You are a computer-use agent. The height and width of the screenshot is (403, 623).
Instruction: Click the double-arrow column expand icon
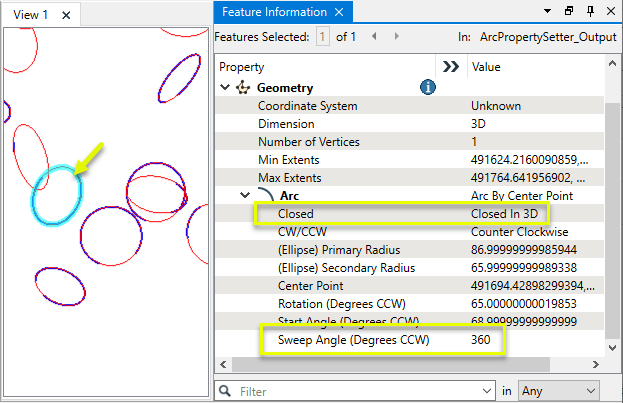tap(450, 67)
